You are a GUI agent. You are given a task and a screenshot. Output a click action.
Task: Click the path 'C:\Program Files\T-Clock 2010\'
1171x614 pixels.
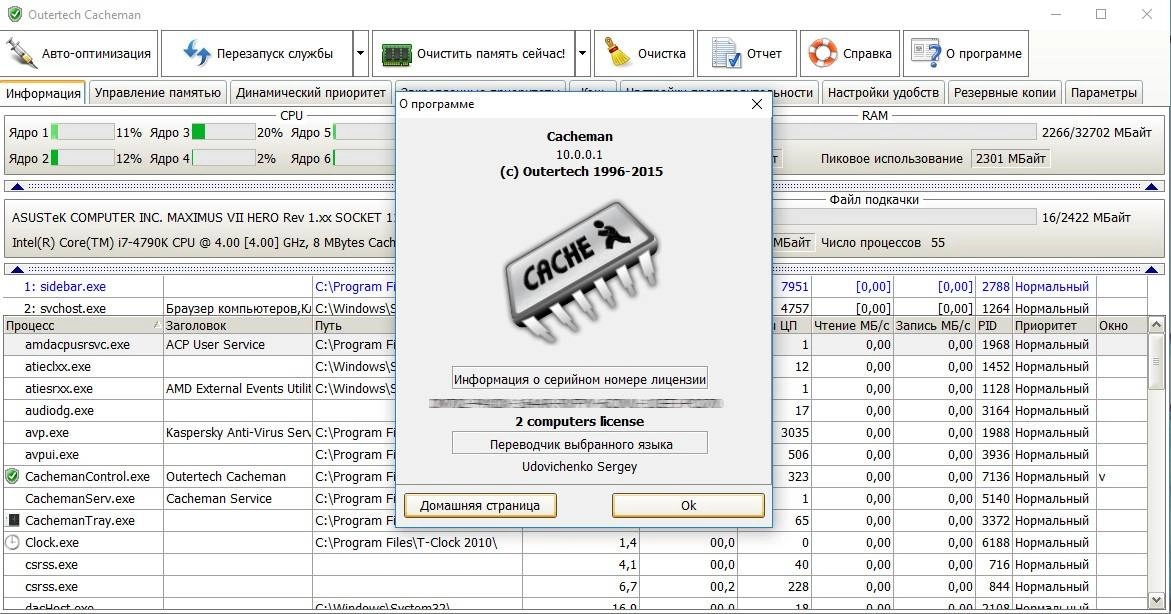[x=406, y=542]
